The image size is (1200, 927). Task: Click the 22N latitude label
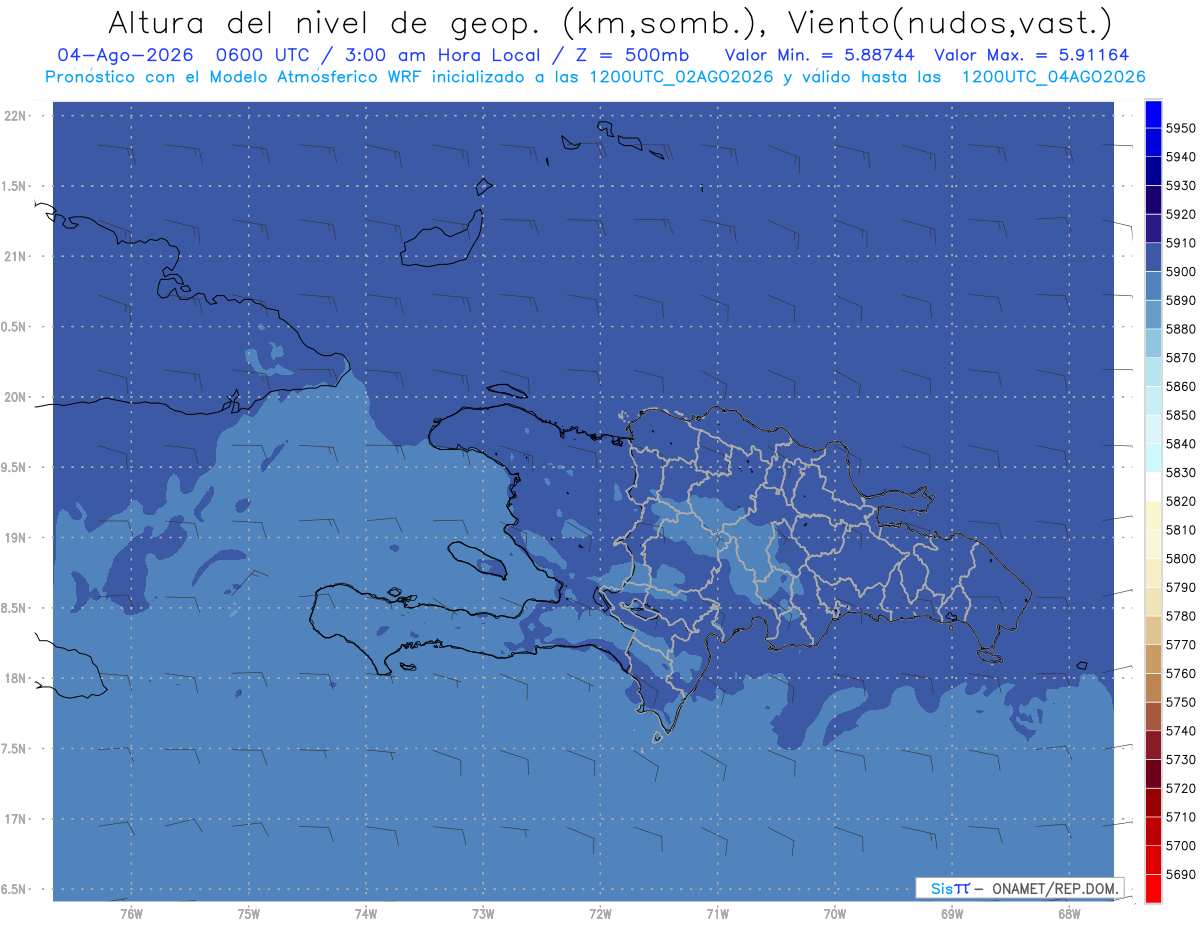pos(17,116)
